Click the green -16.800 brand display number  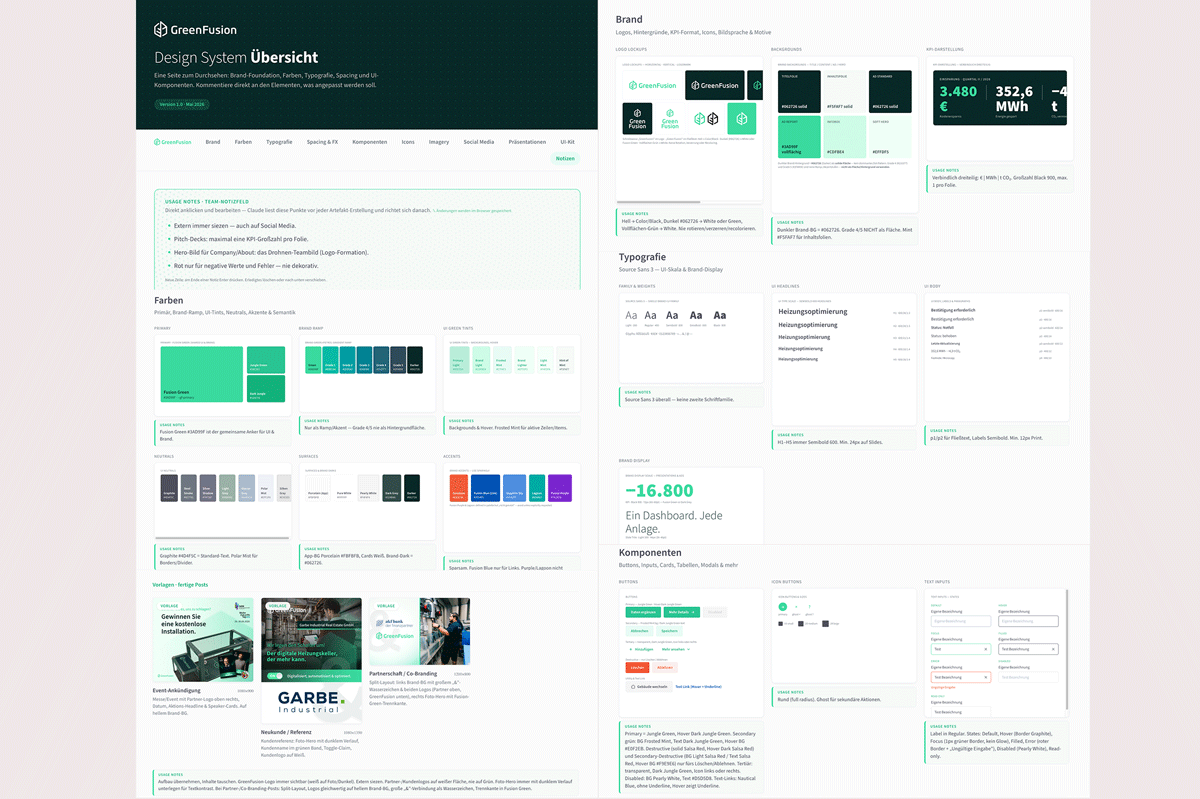pyautogui.click(x=659, y=490)
